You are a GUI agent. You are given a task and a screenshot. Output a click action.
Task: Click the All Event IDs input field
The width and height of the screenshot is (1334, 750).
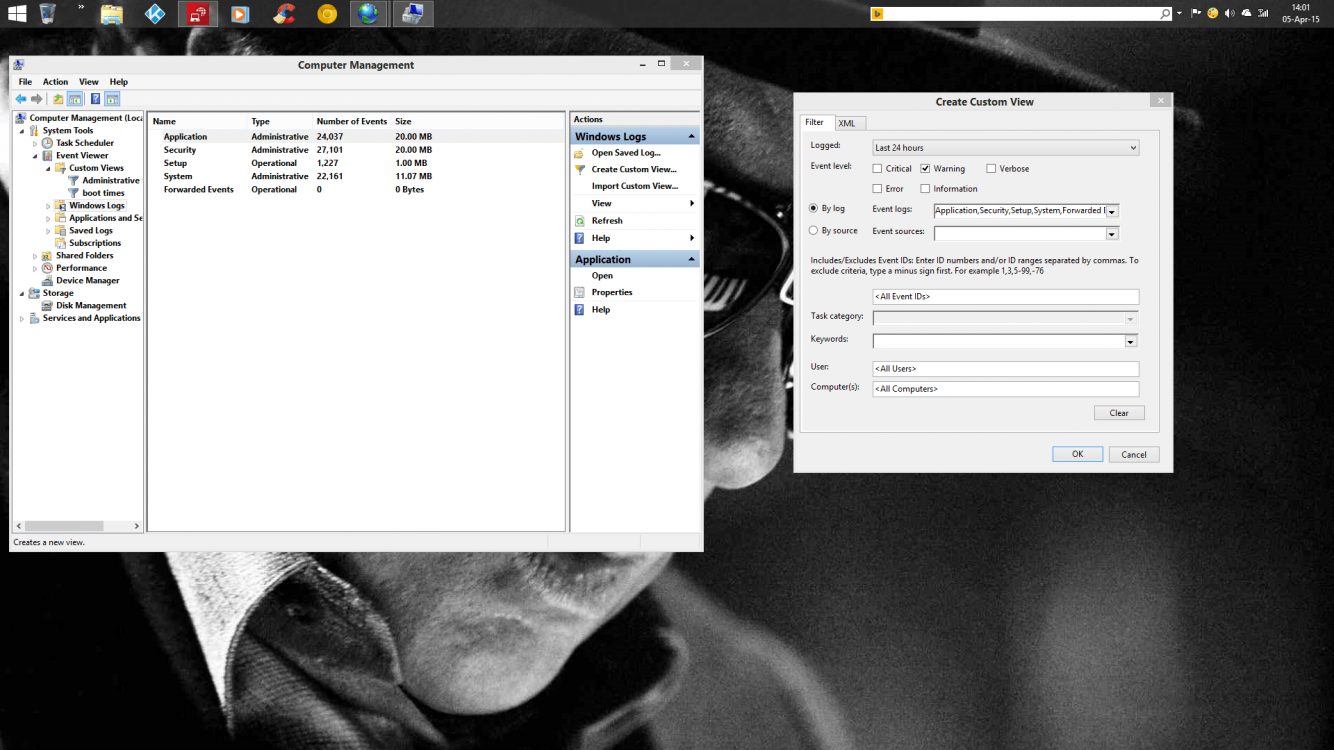click(x=1006, y=297)
